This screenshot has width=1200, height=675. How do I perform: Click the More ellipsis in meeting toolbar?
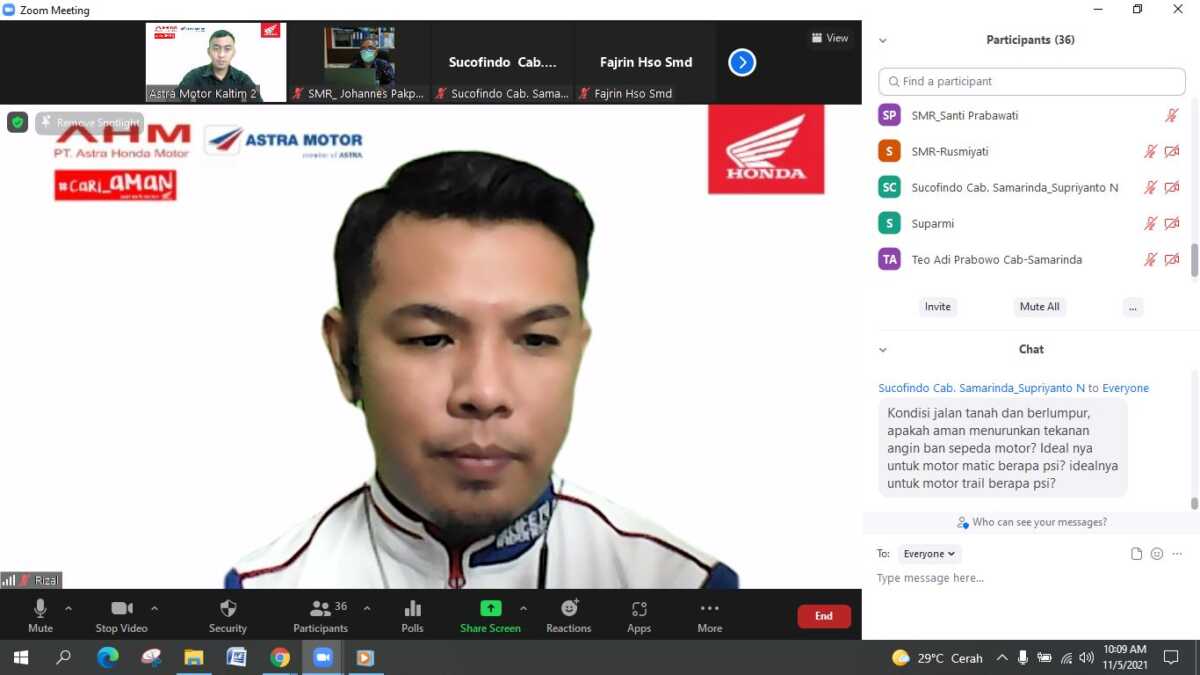[710, 610]
